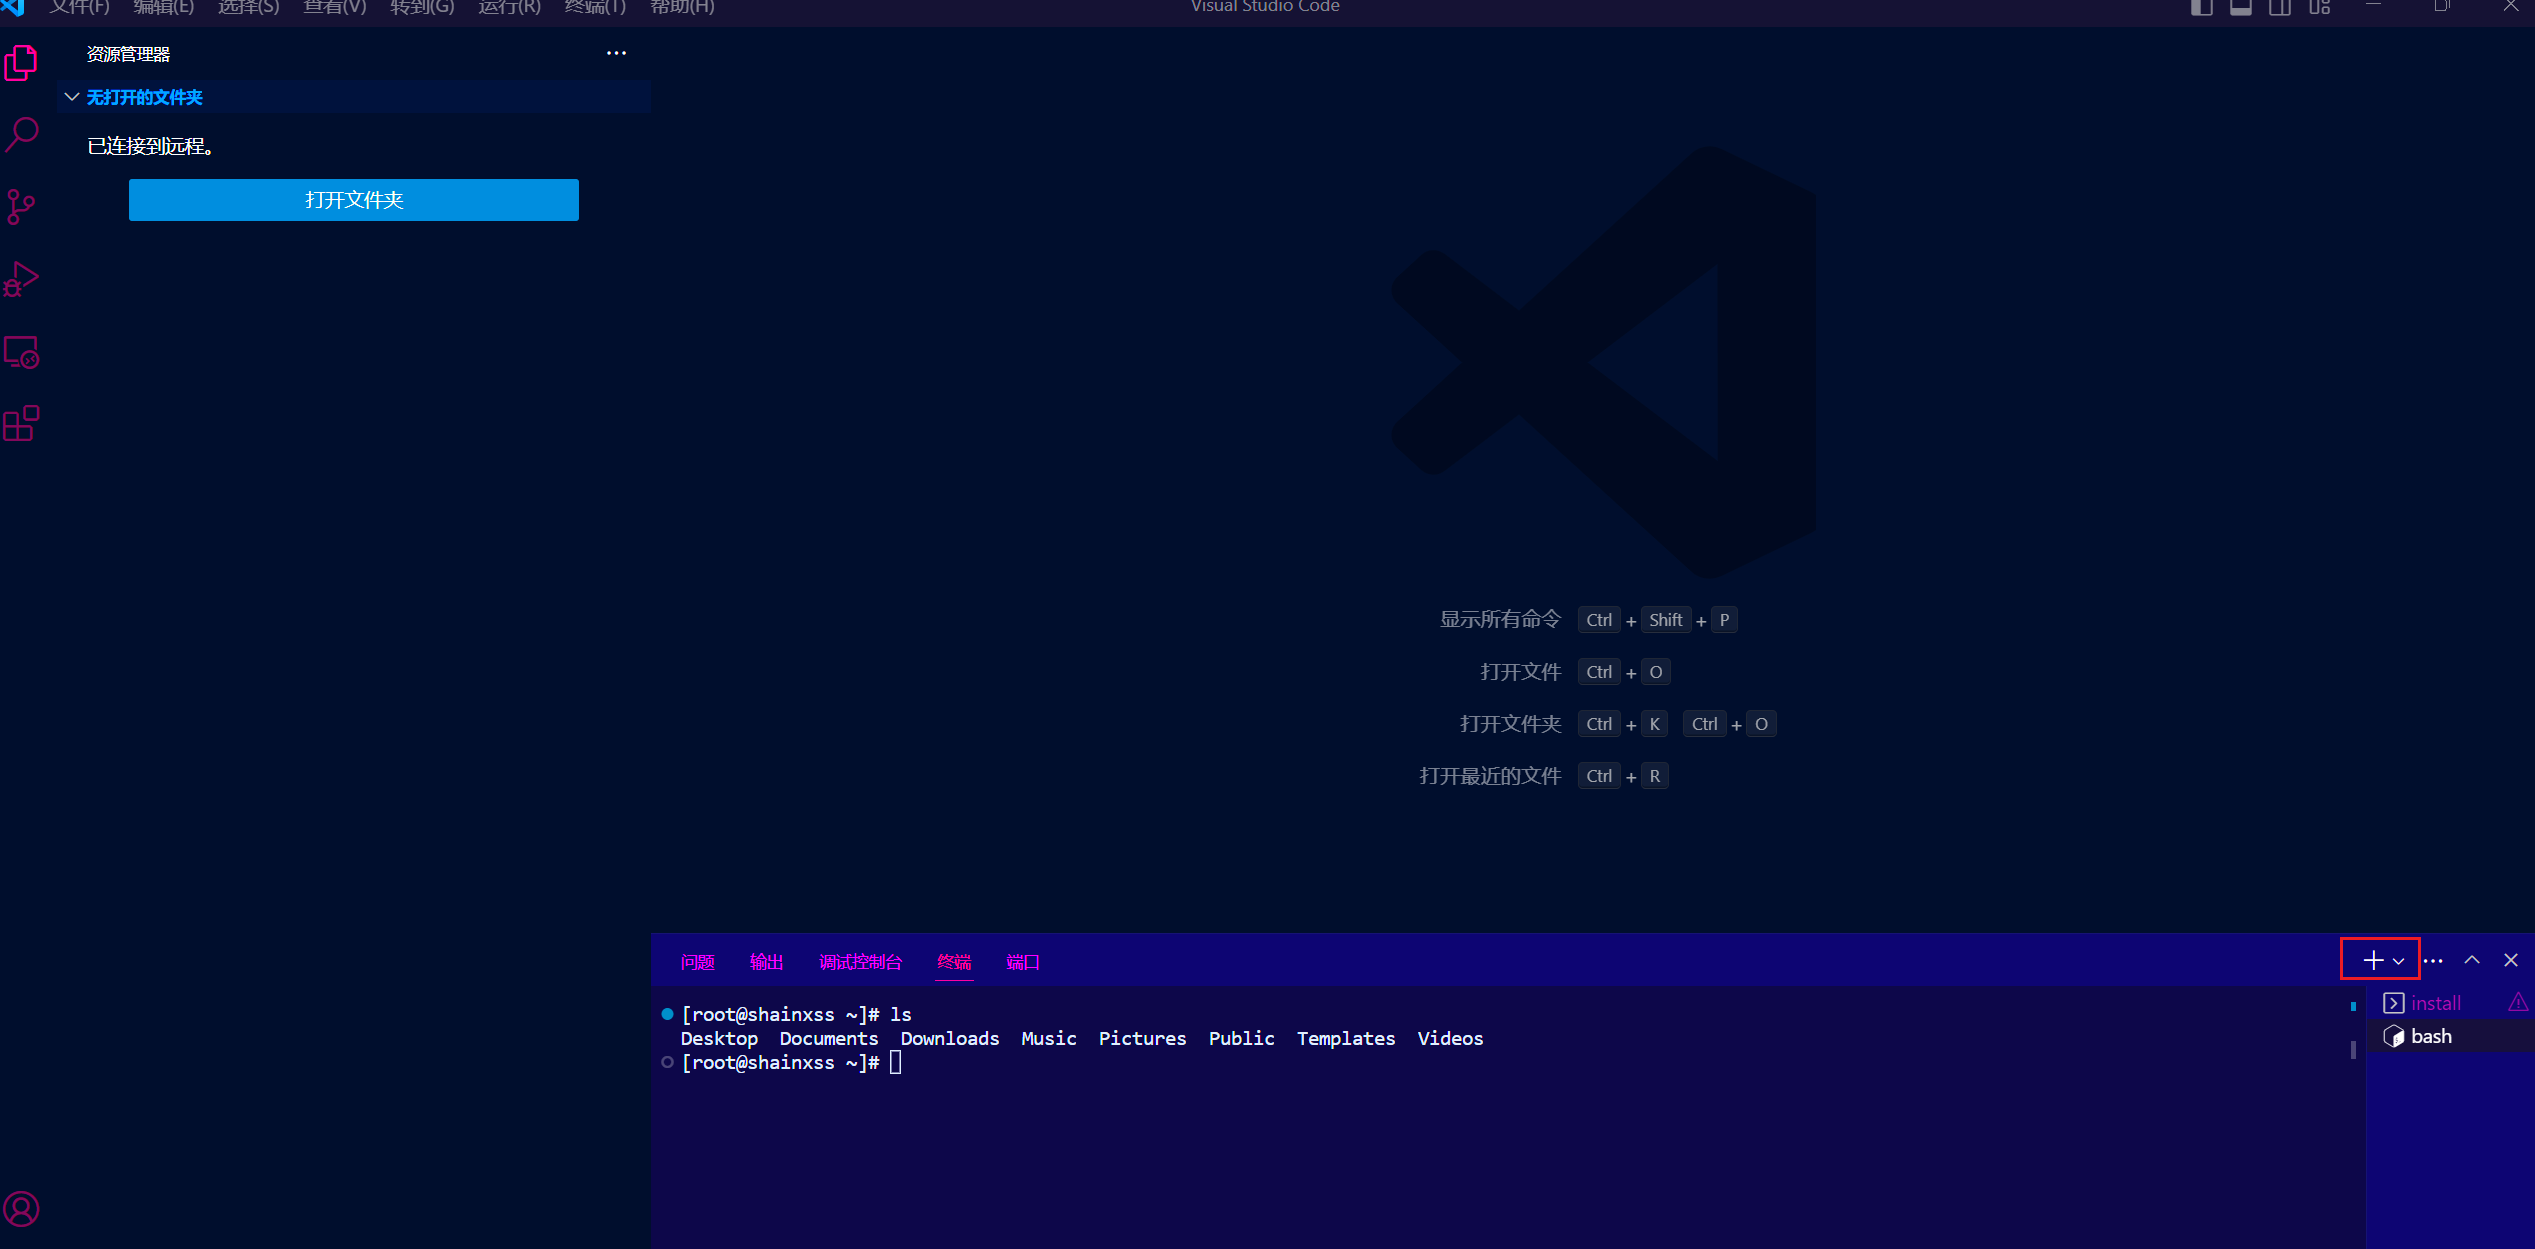
Task: Open the terminal panel more actions ellipsis
Action: click(x=2433, y=960)
